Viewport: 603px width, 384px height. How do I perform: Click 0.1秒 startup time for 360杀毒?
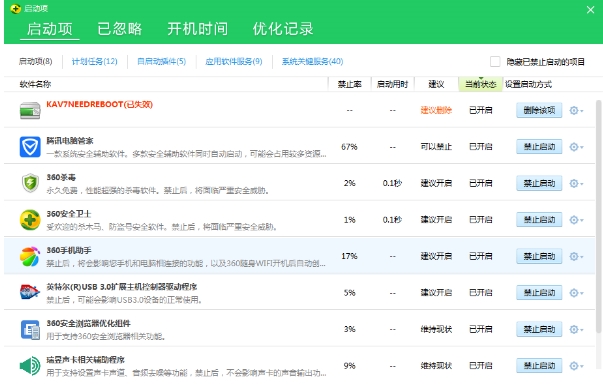pyautogui.click(x=392, y=183)
